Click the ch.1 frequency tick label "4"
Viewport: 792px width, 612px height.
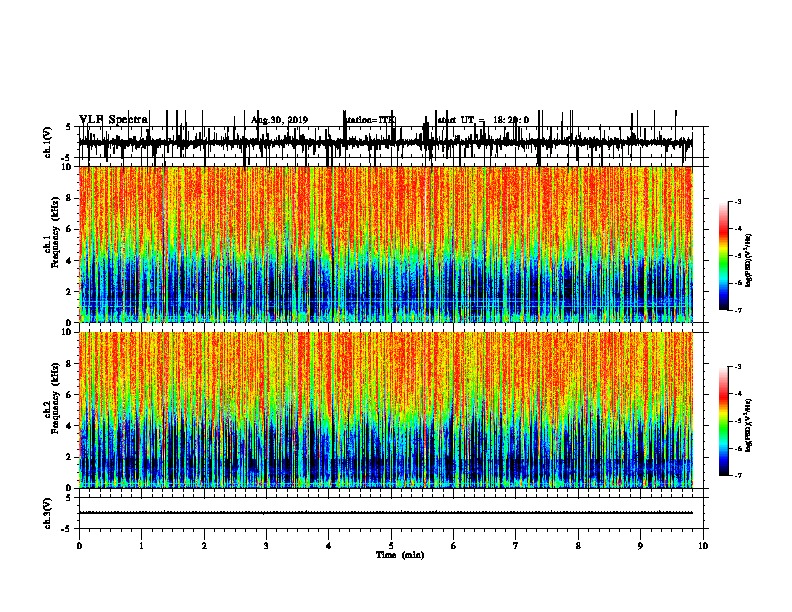[70, 261]
